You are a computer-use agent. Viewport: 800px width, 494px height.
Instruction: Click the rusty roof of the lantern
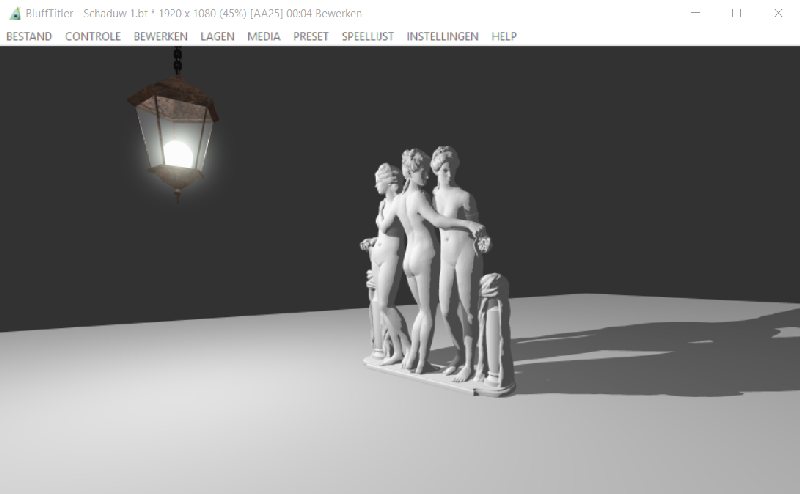172,96
